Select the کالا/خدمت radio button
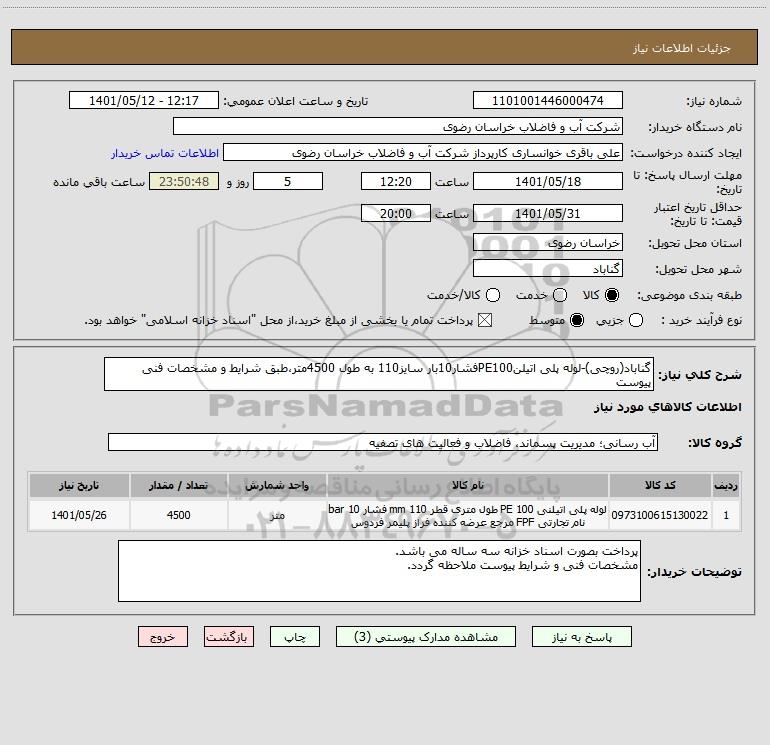 click(x=493, y=295)
